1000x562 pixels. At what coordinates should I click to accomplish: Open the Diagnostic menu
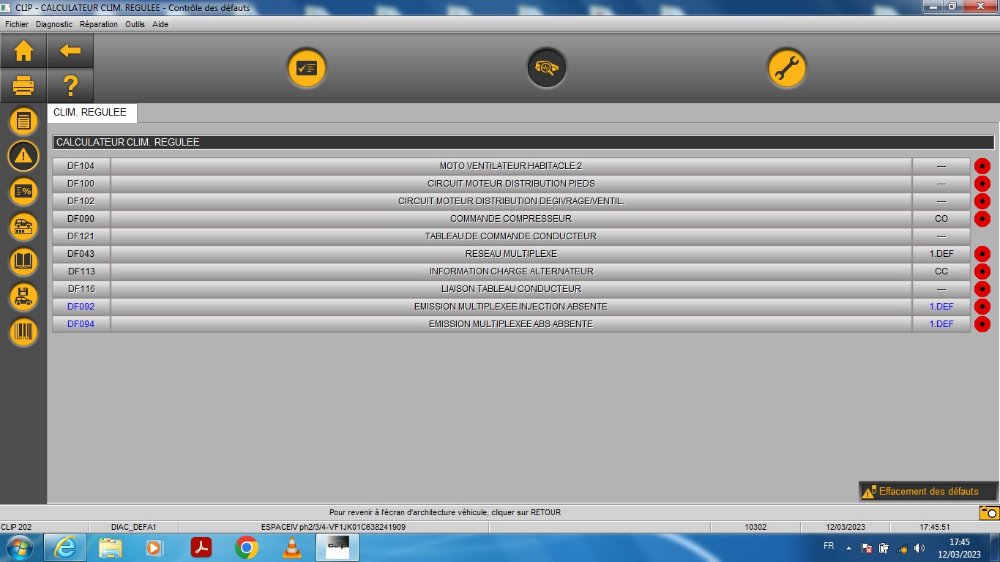coord(54,24)
